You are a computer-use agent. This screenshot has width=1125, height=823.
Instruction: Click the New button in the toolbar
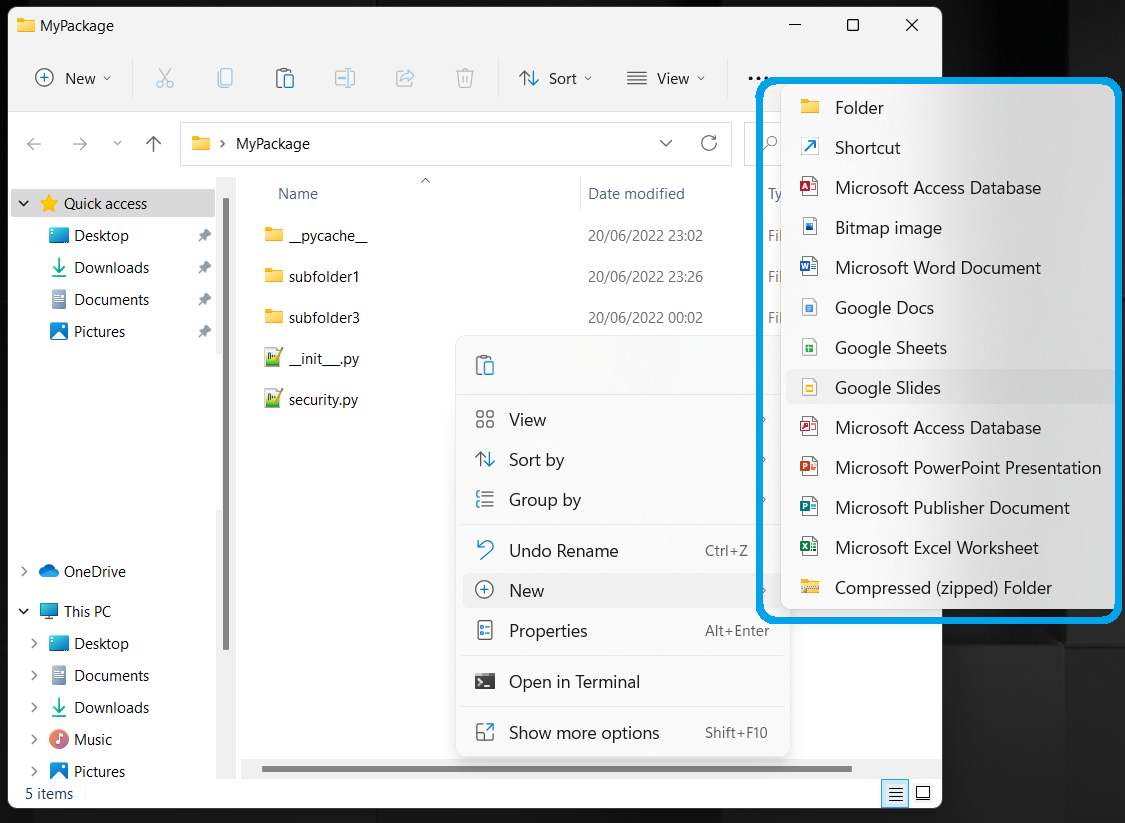click(71, 78)
